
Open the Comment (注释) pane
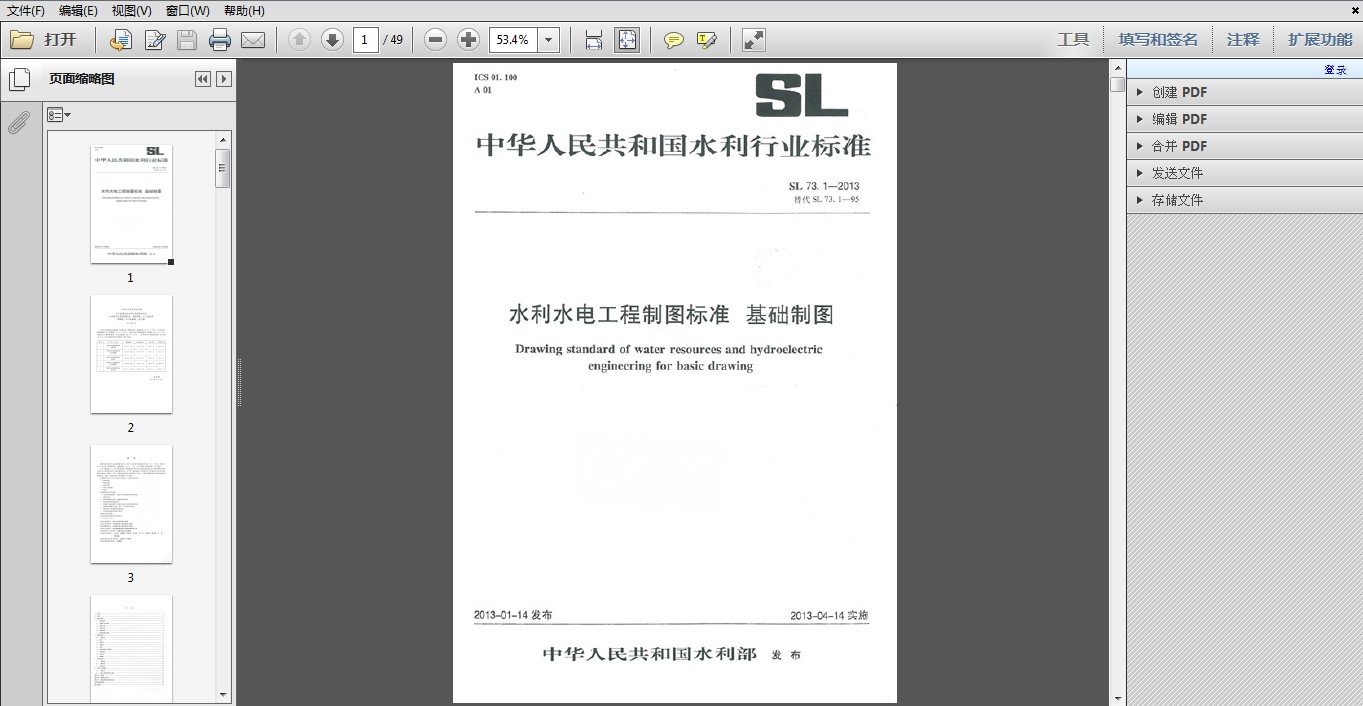[x=1243, y=40]
